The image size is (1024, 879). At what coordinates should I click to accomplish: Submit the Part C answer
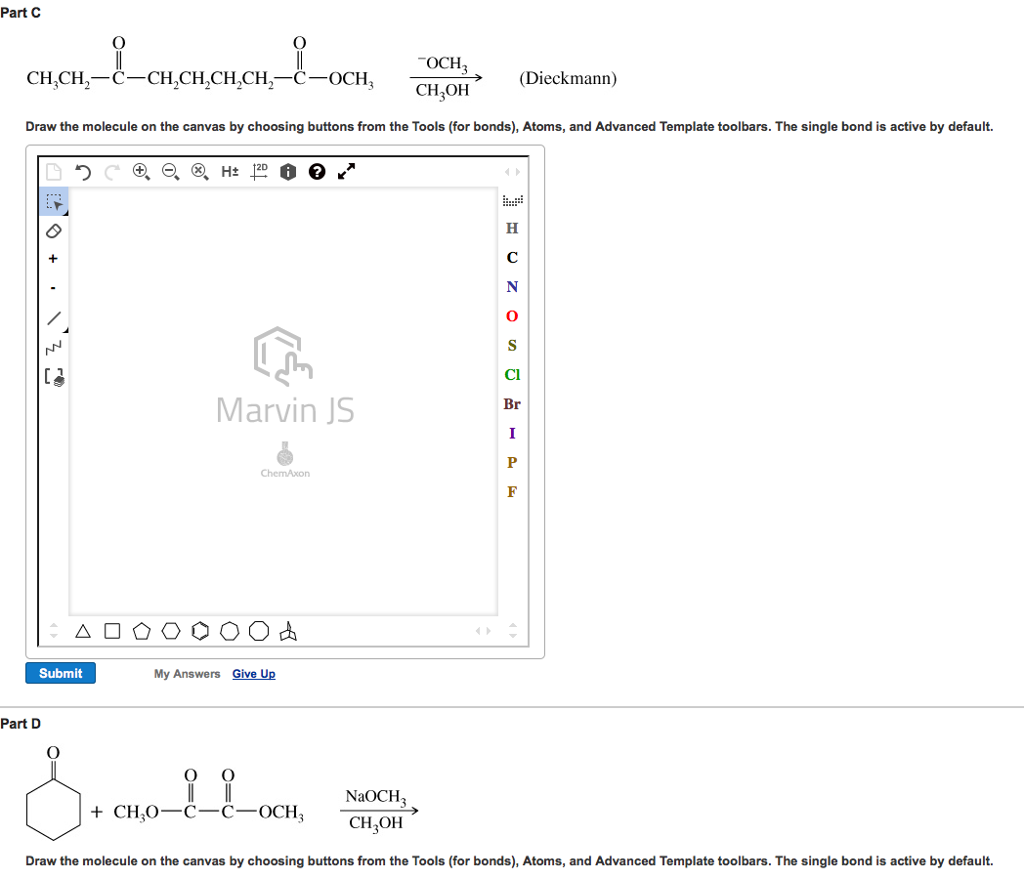pyautogui.click(x=61, y=673)
